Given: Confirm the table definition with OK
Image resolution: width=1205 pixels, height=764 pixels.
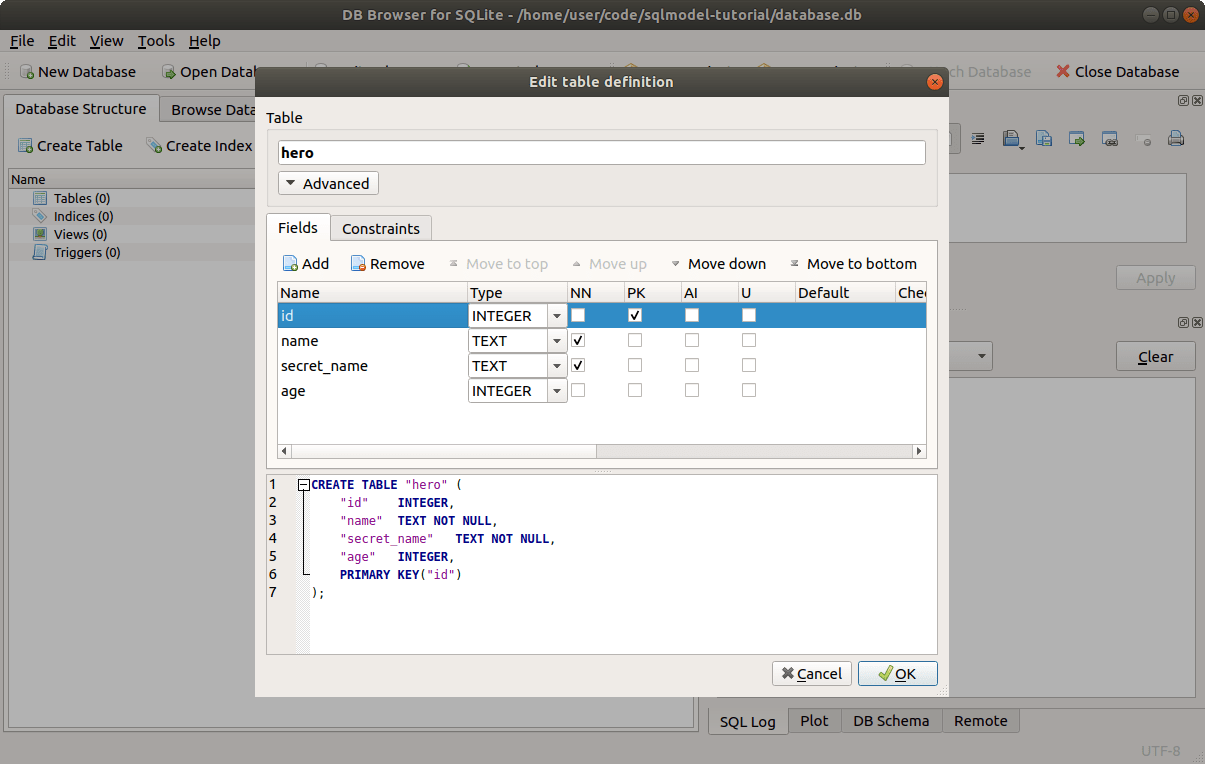Looking at the screenshot, I should click(897, 673).
